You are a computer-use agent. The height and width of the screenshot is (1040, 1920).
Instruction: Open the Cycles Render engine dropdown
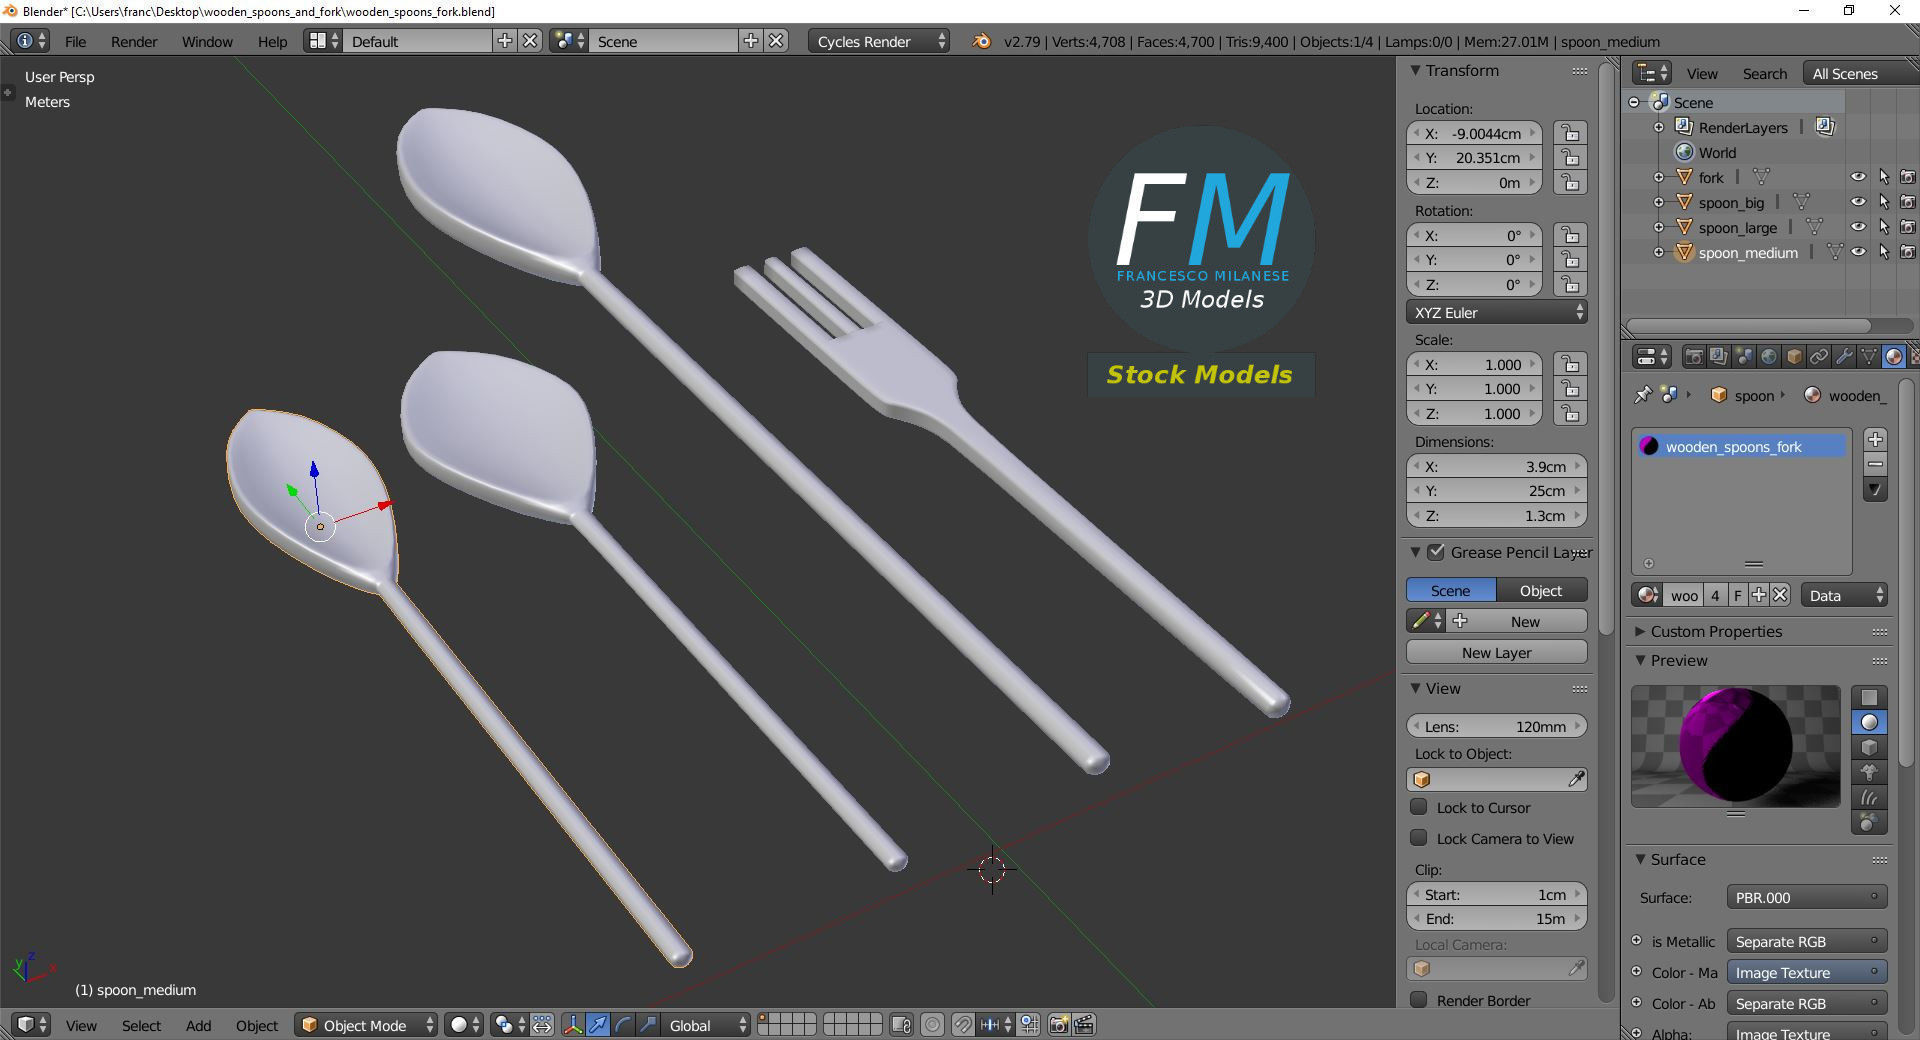pos(879,41)
